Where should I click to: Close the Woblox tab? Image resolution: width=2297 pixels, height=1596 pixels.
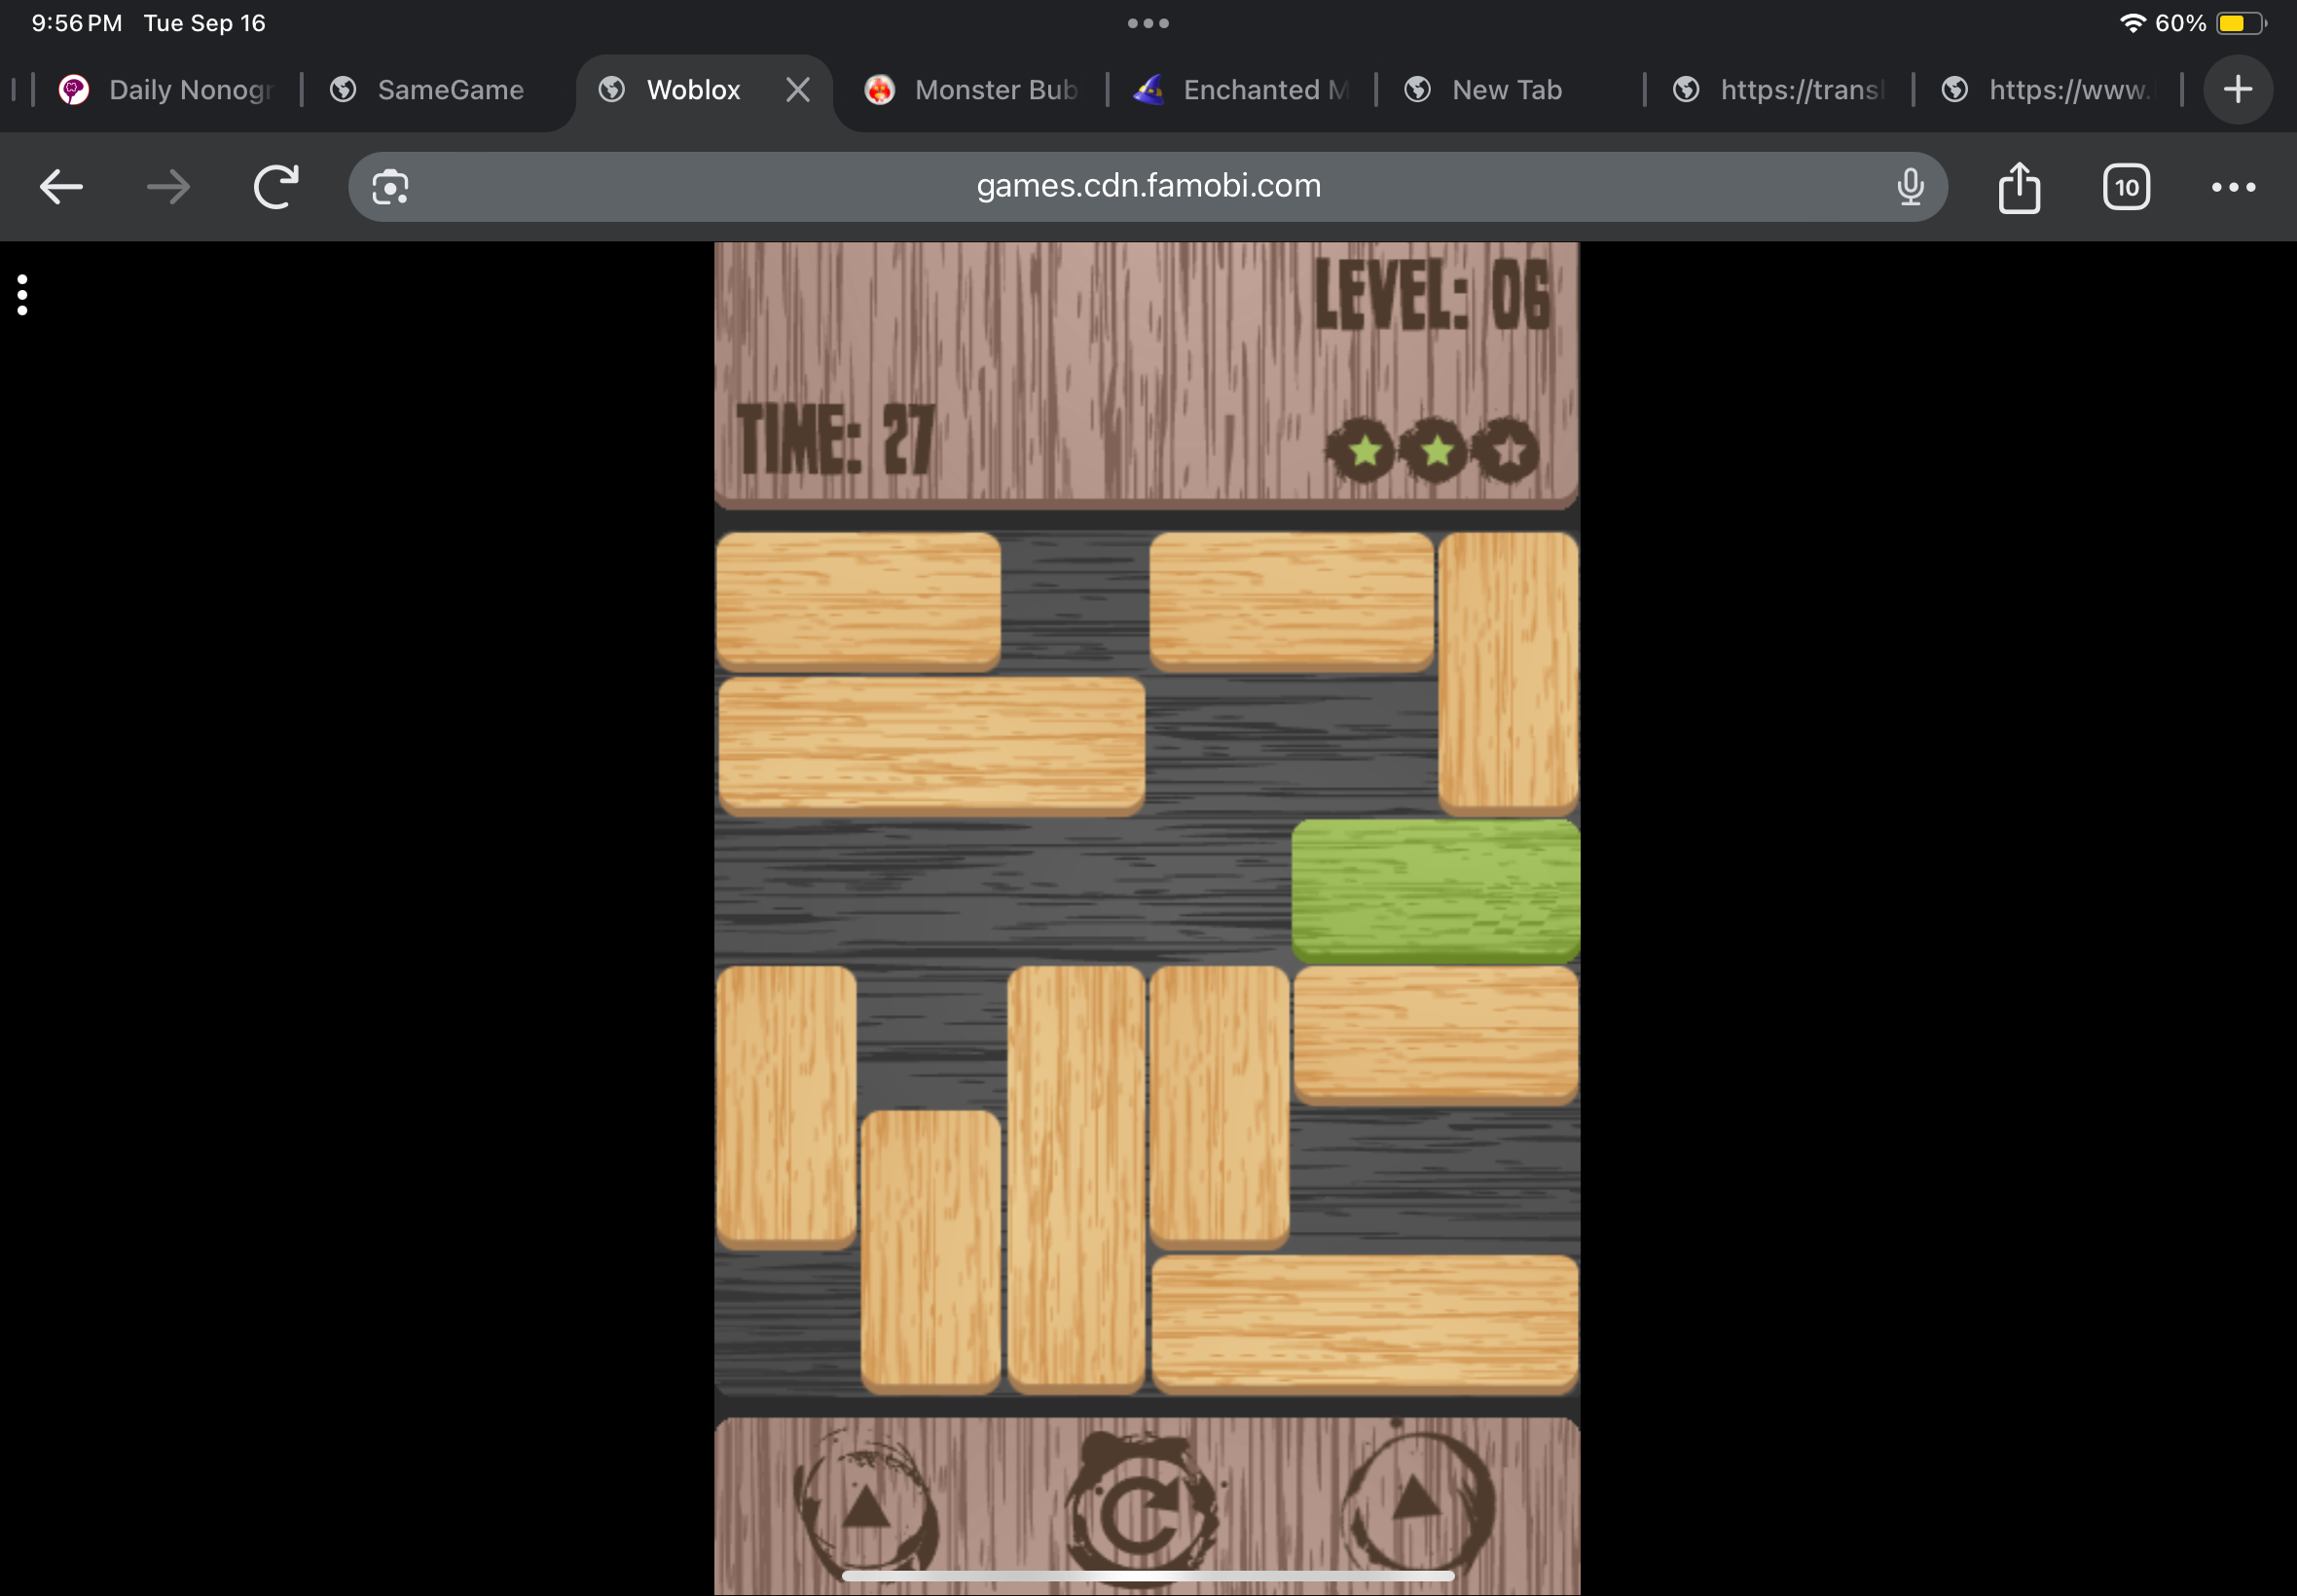[x=798, y=90]
